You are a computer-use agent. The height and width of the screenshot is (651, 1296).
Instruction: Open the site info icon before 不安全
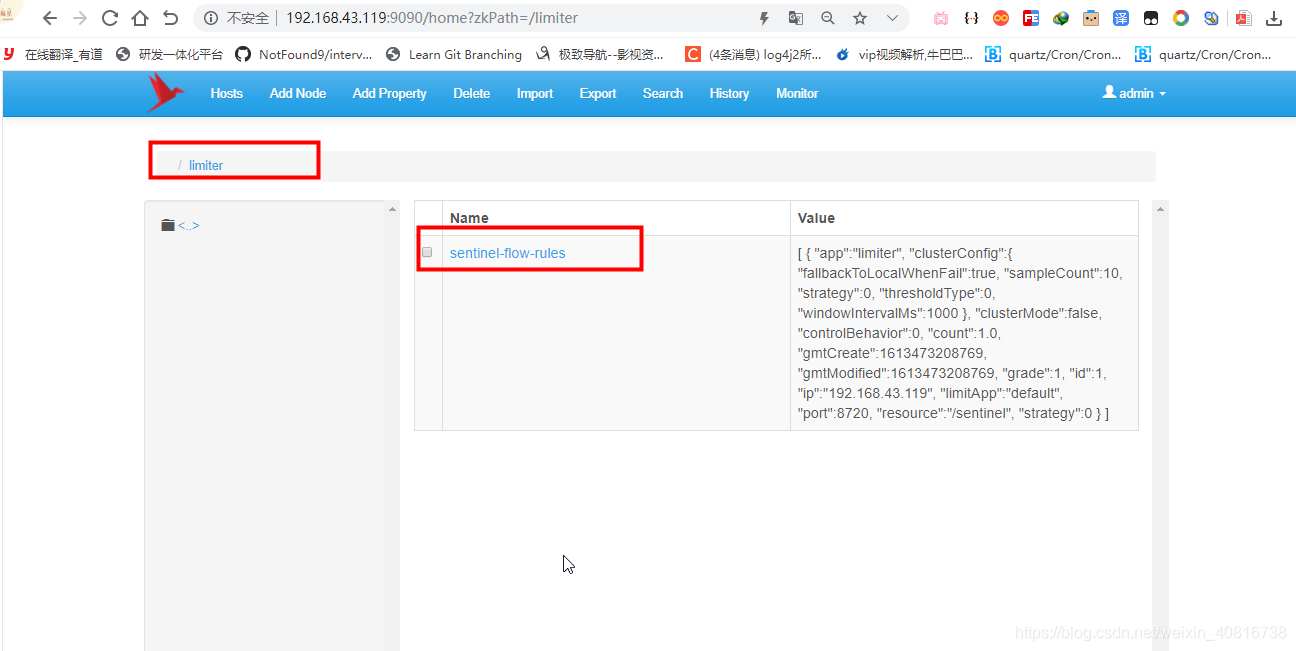[211, 18]
